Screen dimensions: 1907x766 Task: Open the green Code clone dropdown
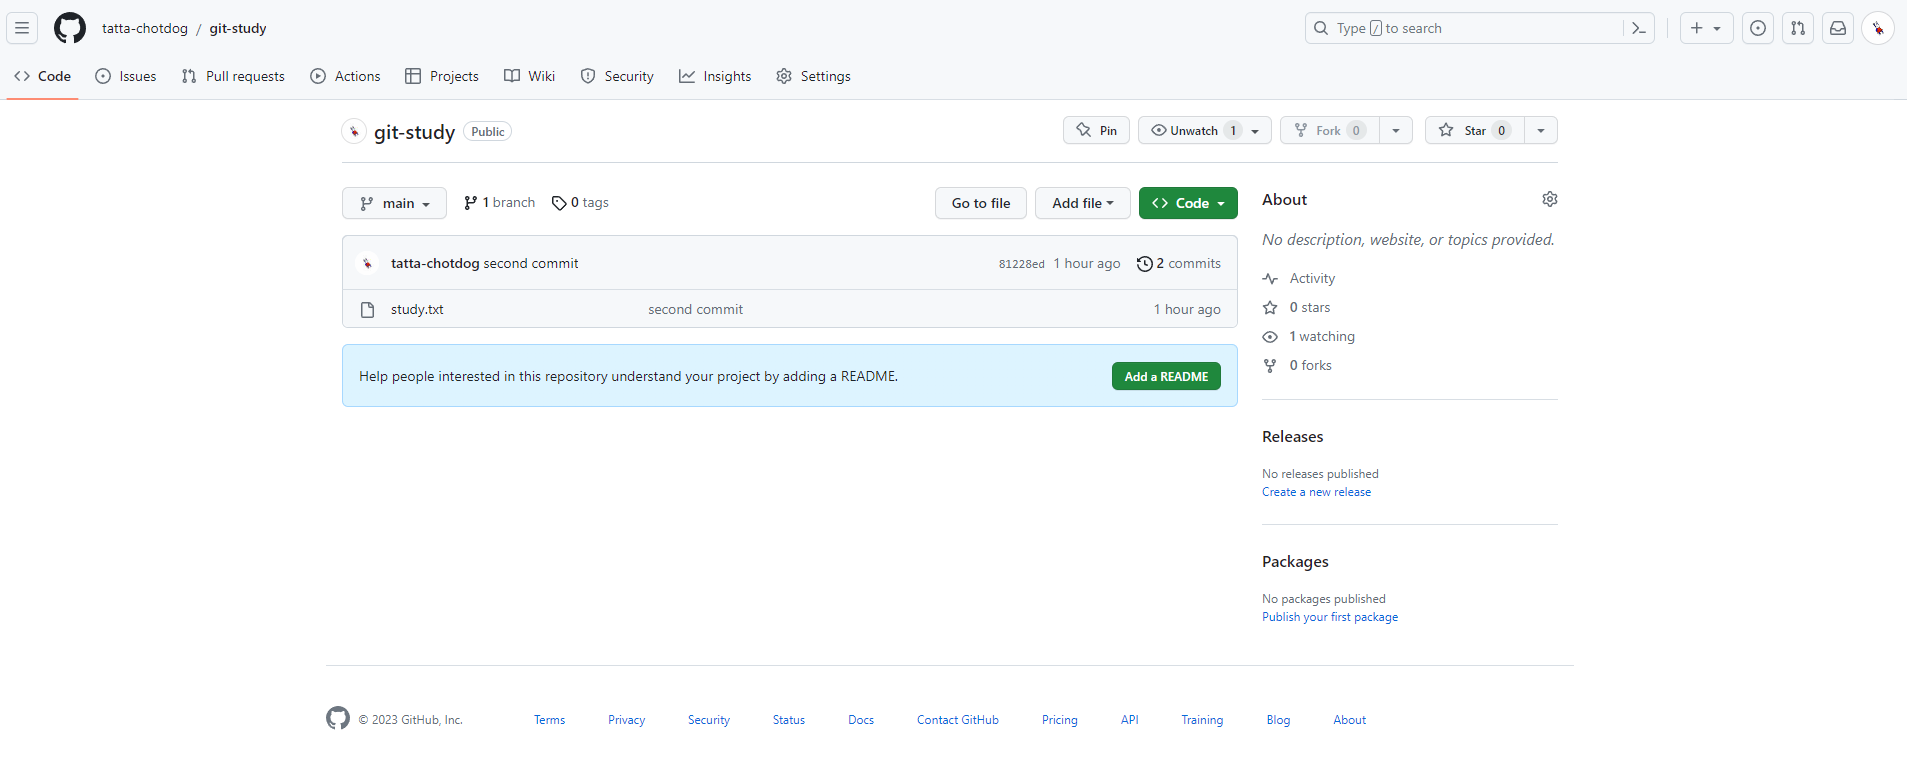pos(1188,203)
